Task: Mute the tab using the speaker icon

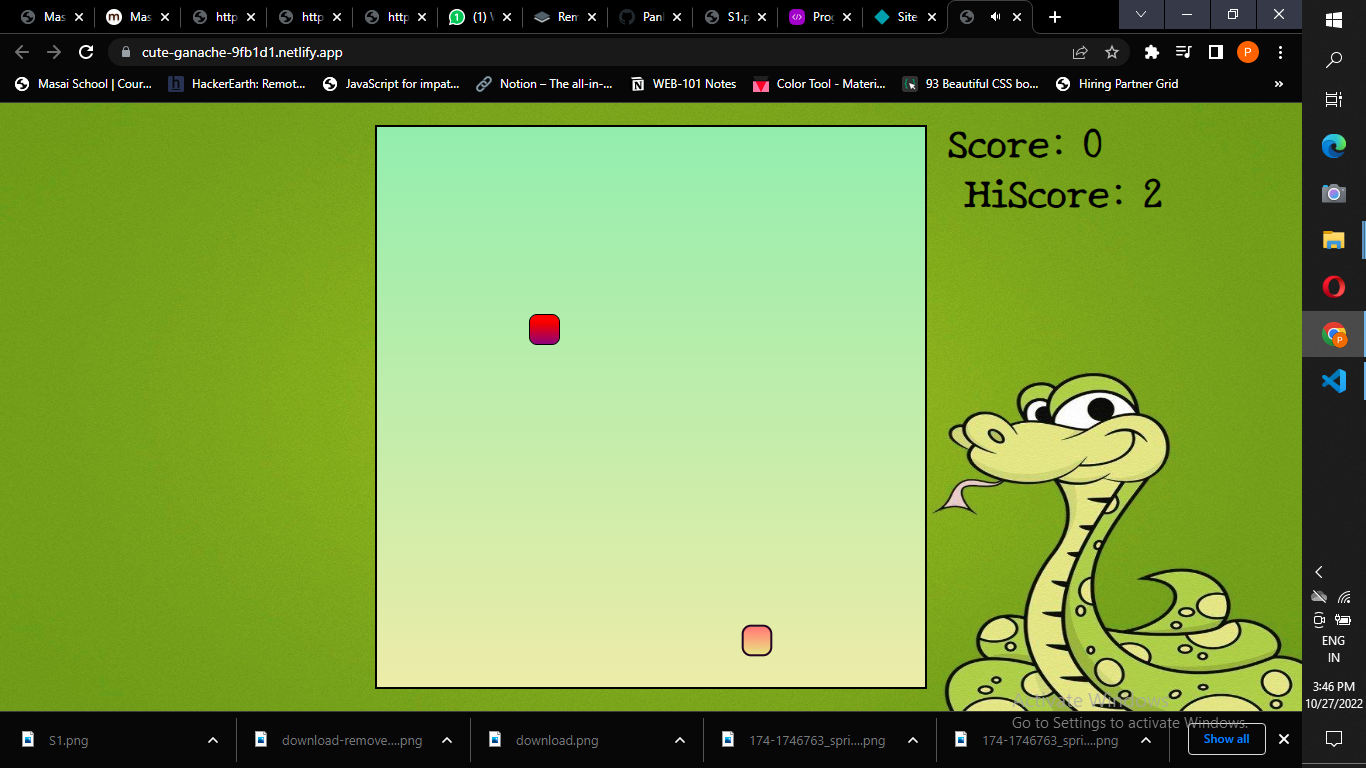Action: point(995,17)
